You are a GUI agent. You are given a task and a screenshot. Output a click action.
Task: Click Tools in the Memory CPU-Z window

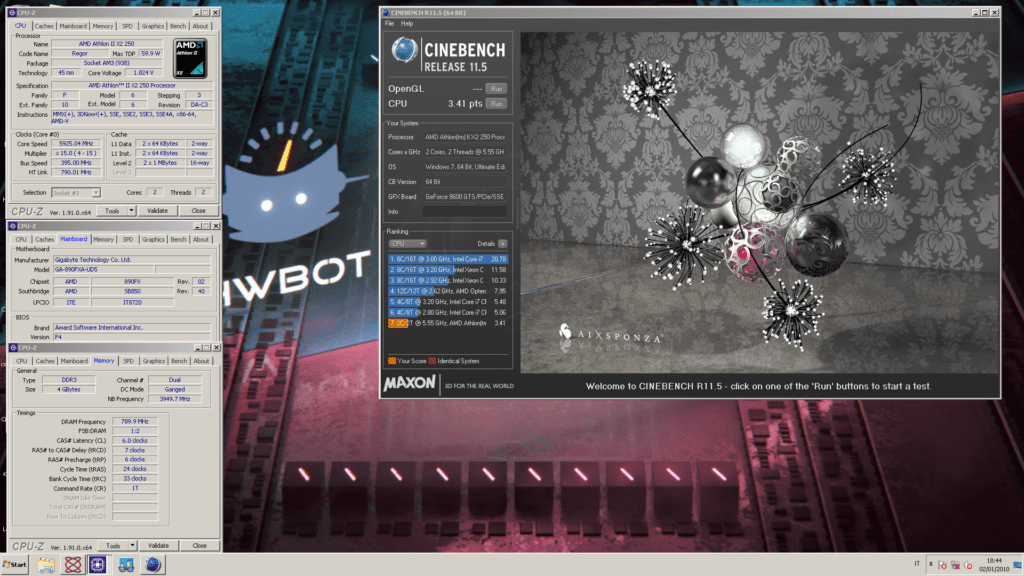(x=114, y=545)
